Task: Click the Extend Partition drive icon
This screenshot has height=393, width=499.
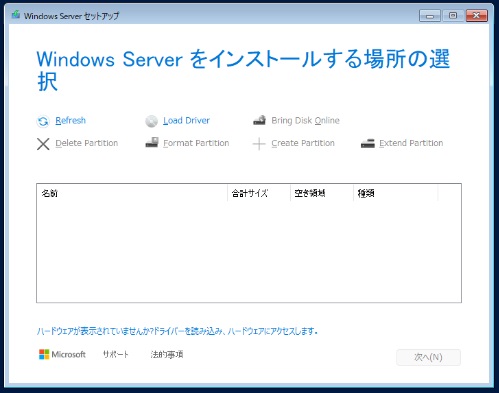Action: [x=368, y=143]
